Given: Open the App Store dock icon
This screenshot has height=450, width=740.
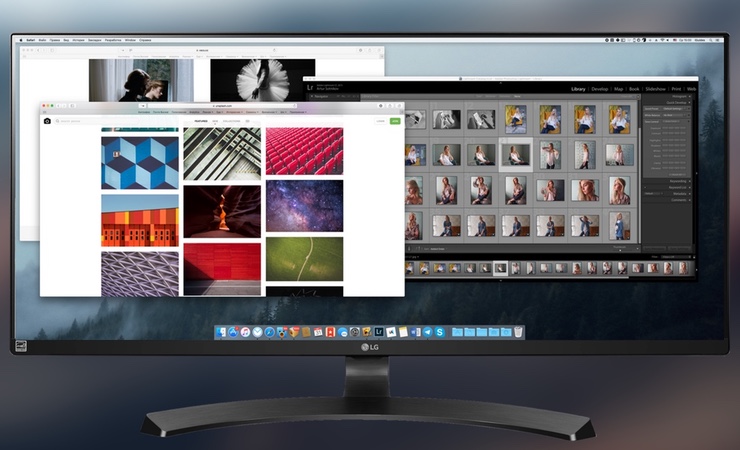Looking at the screenshot, I should tap(233, 332).
